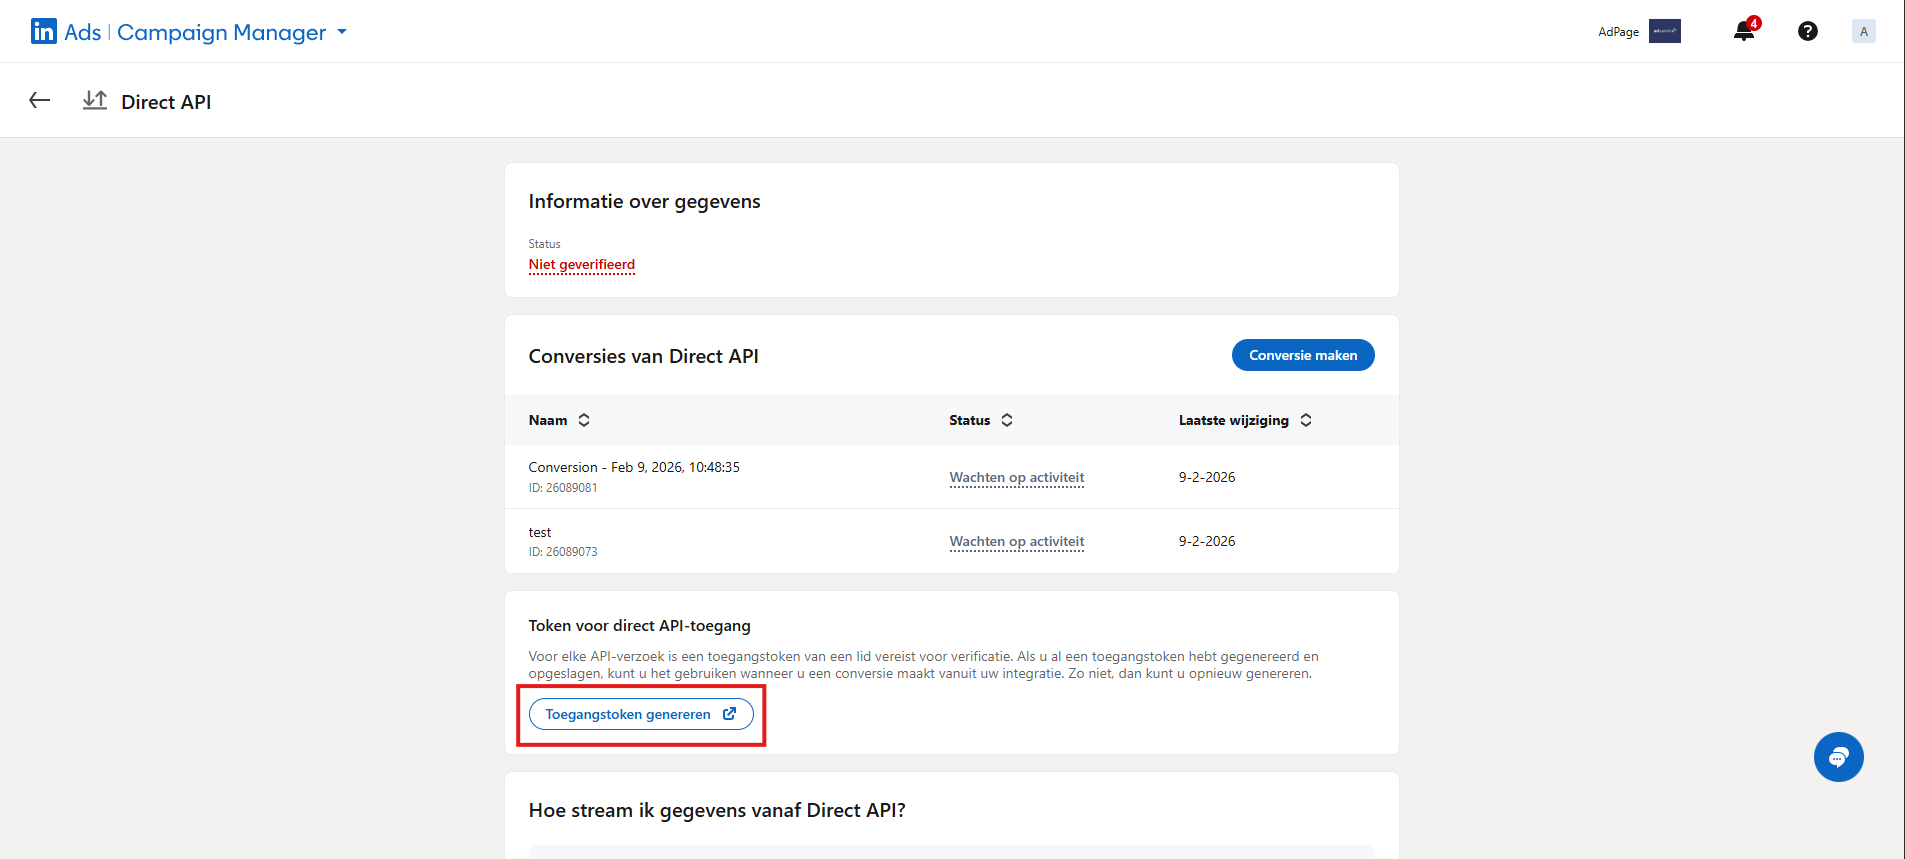1905x859 pixels.
Task: Click Wachten op activiteit for first conversion
Action: pyautogui.click(x=1016, y=477)
